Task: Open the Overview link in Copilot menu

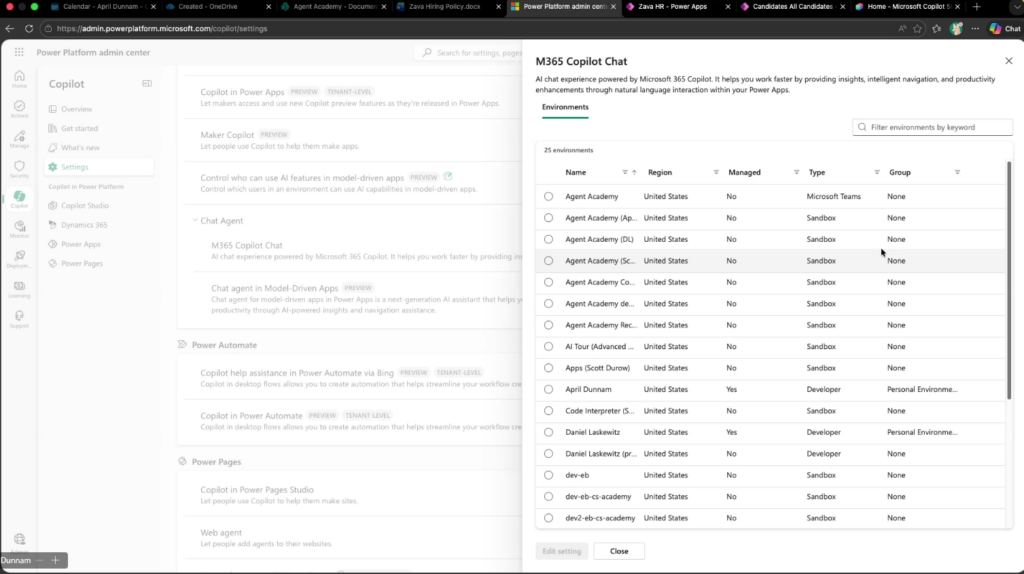Action: point(76,109)
